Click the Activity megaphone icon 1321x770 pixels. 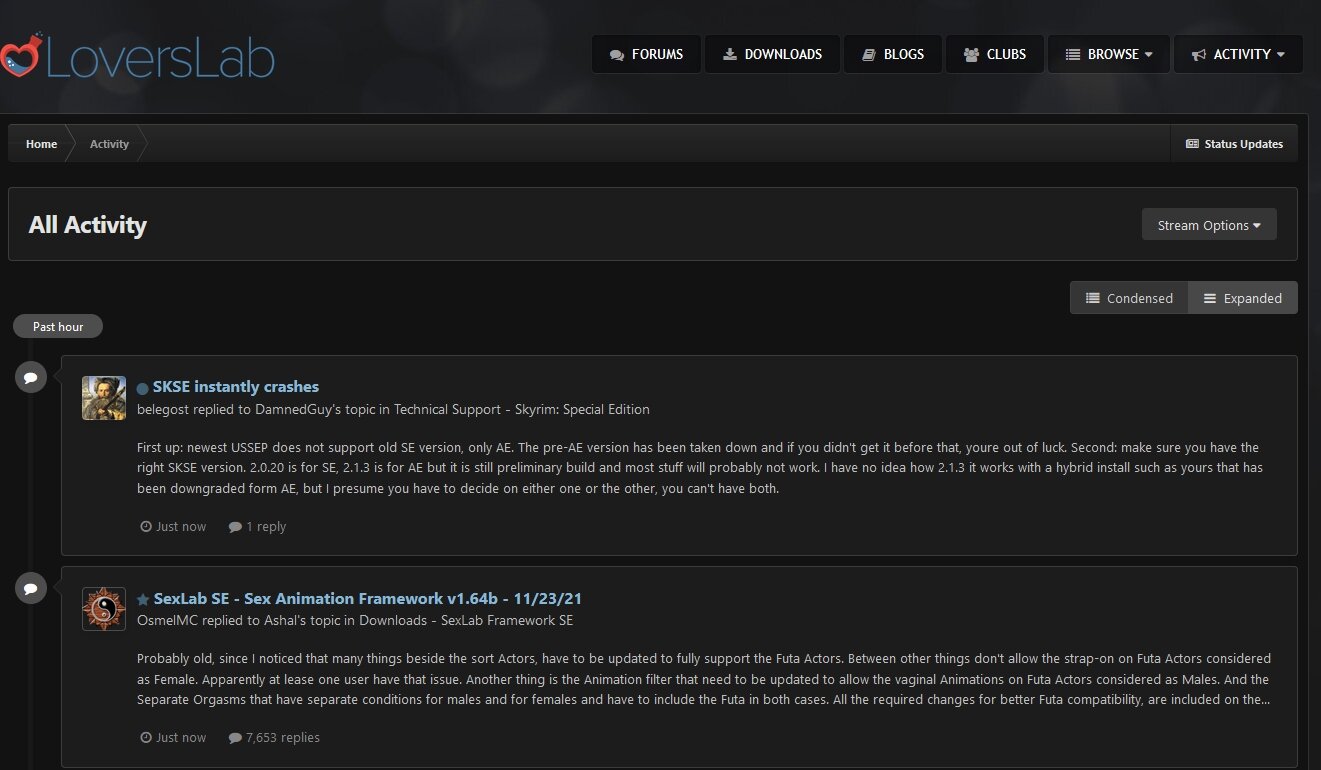[1199, 55]
